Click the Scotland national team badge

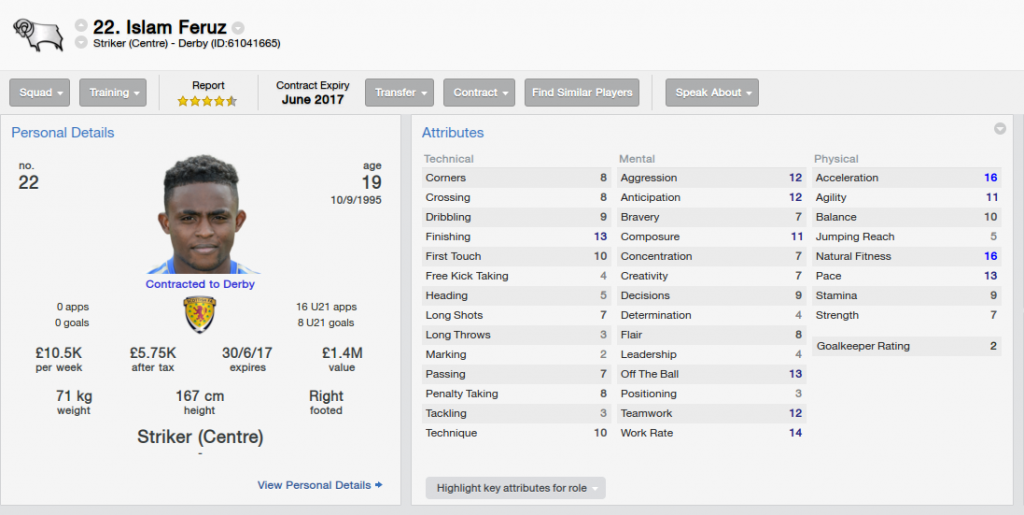point(200,315)
